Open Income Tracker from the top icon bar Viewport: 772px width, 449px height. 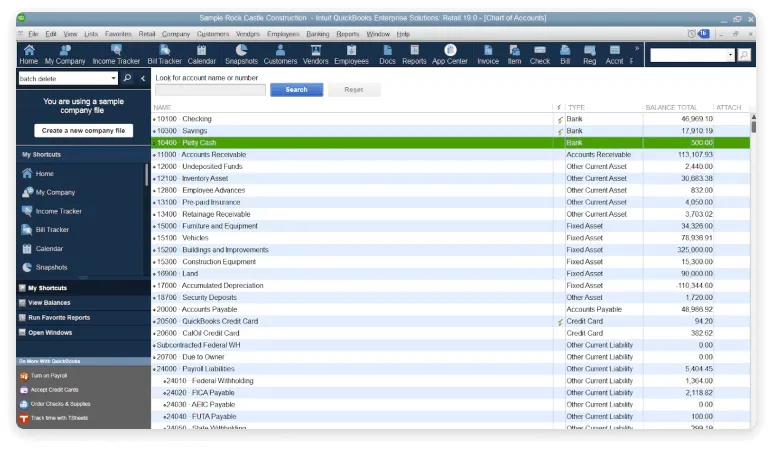pyautogui.click(x=116, y=55)
